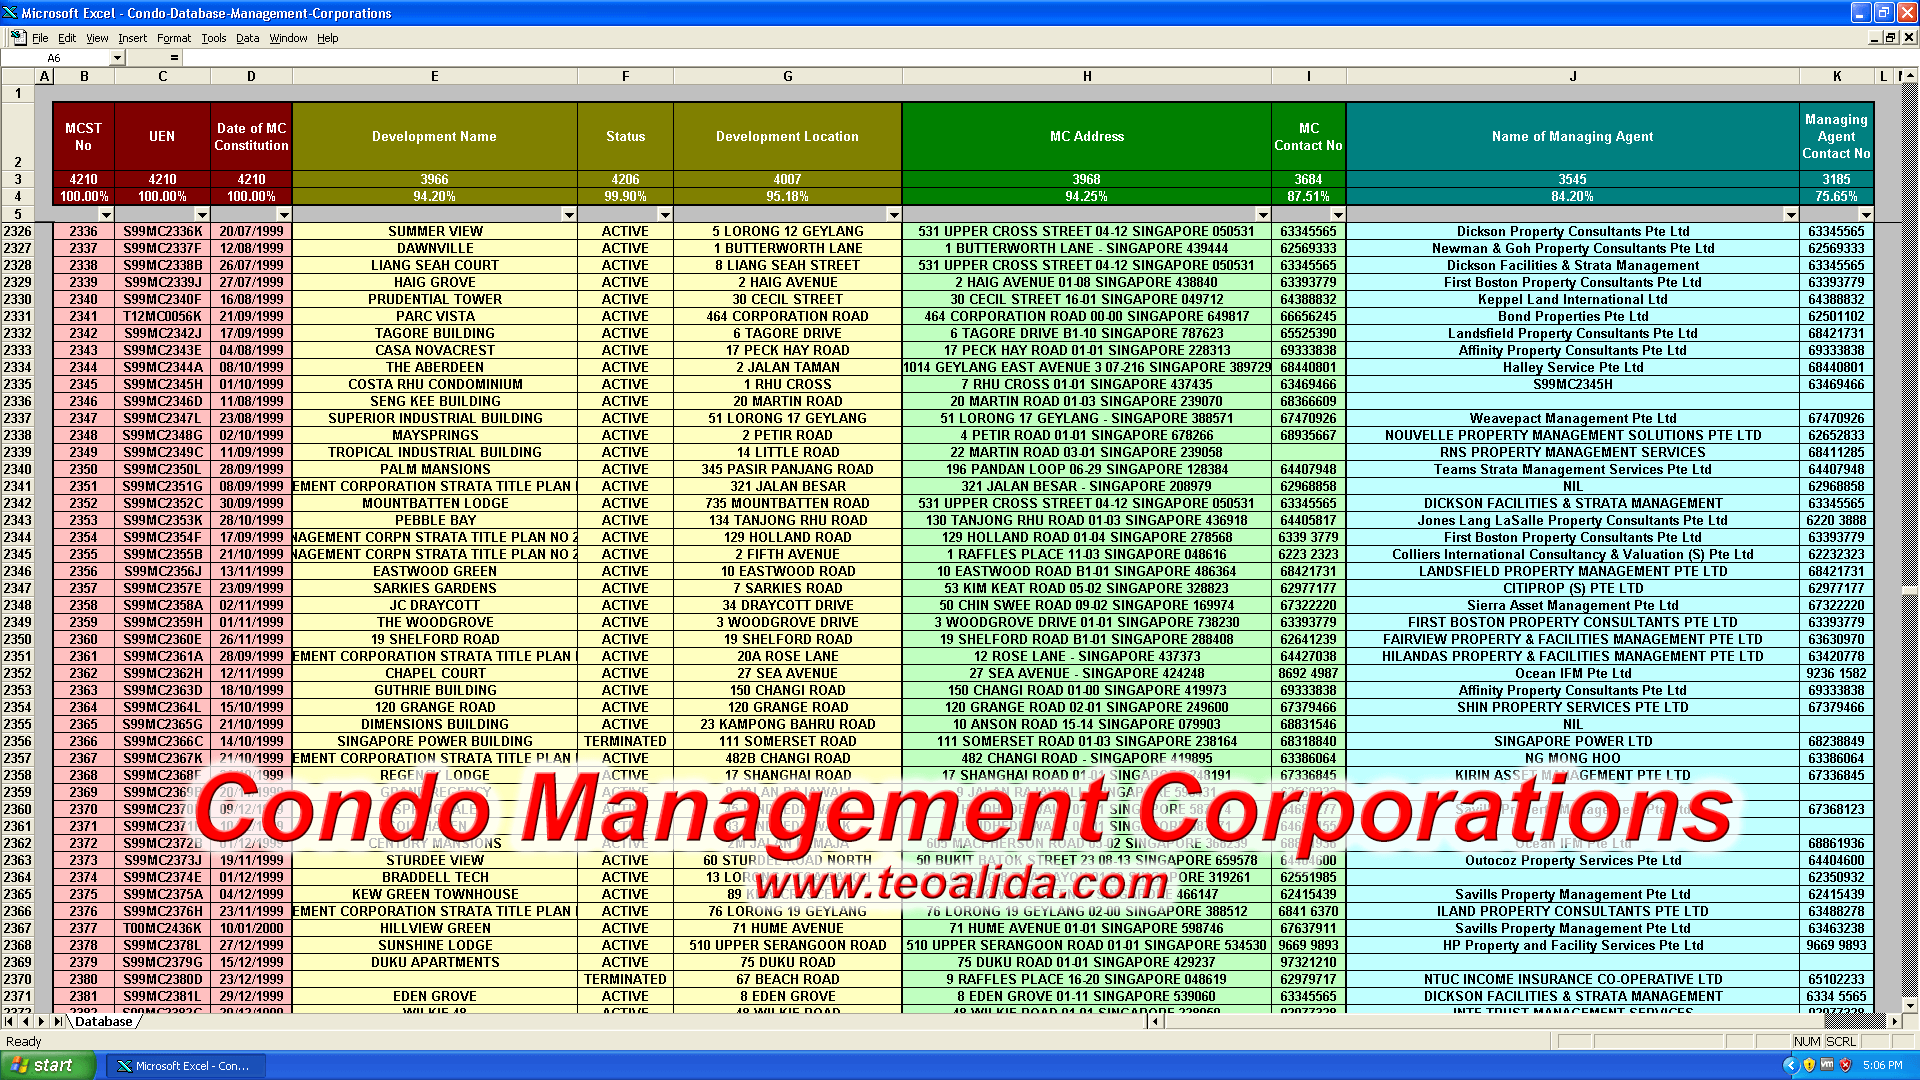The width and height of the screenshot is (1920, 1080).
Task: Select UEN cell S99MC2345H
Action: click(x=163, y=384)
